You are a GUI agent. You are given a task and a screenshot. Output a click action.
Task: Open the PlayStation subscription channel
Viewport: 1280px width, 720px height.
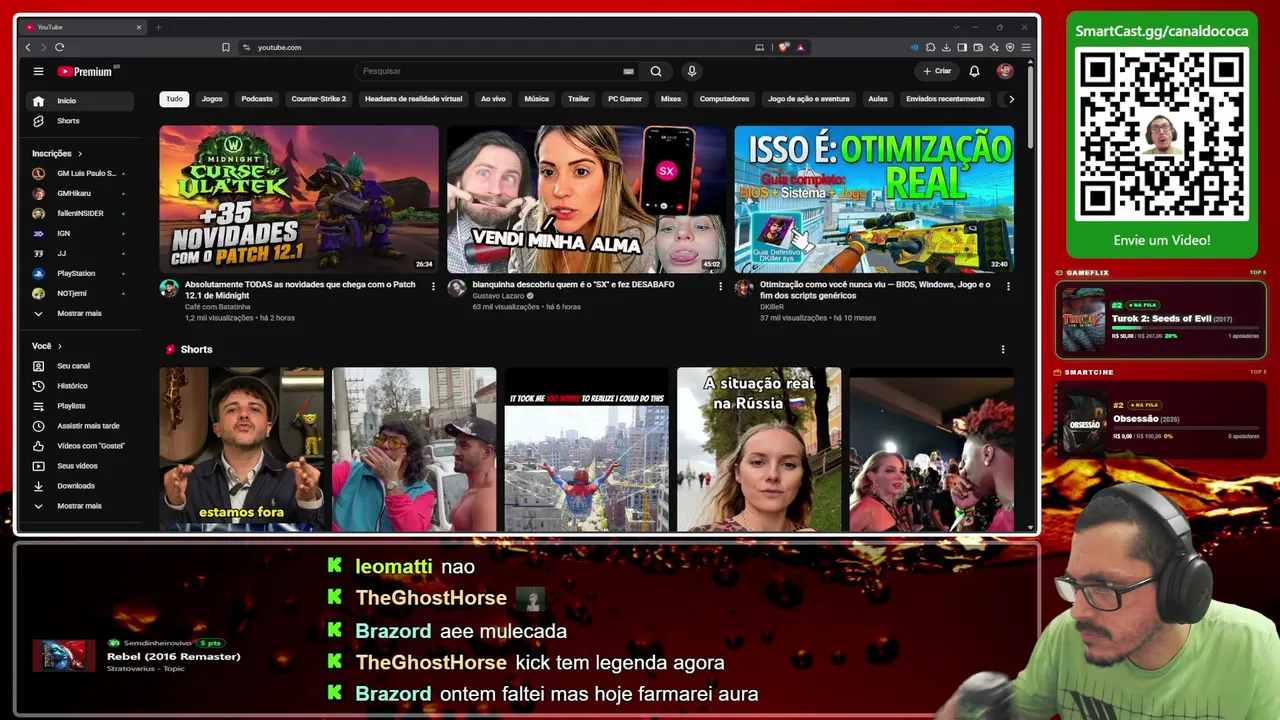click(80, 273)
